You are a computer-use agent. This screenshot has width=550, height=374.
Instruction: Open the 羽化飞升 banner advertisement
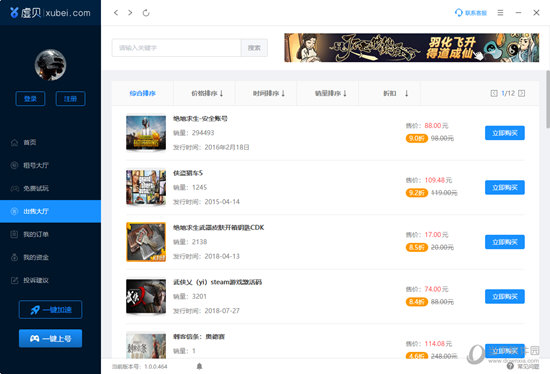coord(411,48)
